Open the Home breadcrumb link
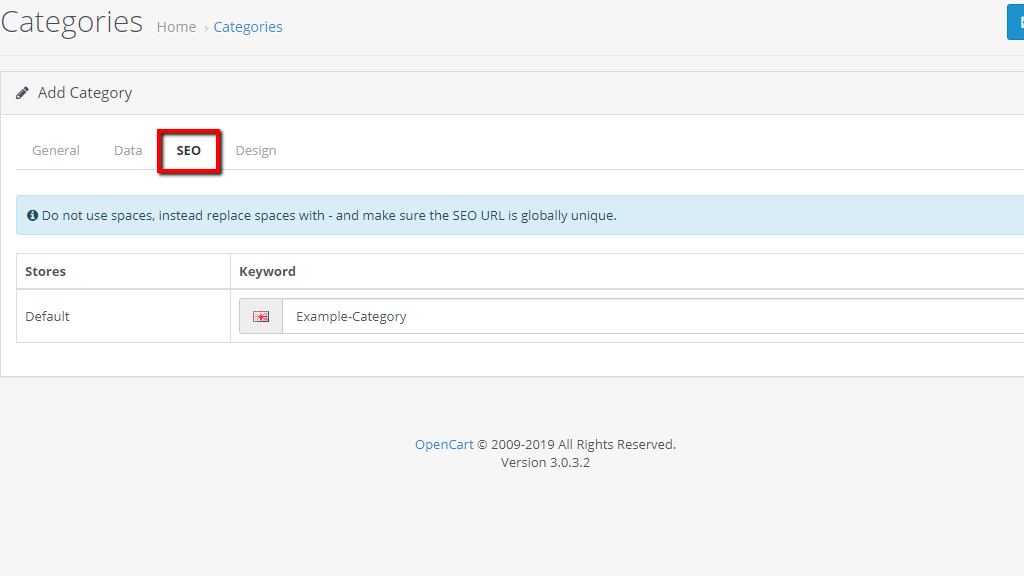Image resolution: width=1024 pixels, height=576 pixels. click(x=176, y=27)
